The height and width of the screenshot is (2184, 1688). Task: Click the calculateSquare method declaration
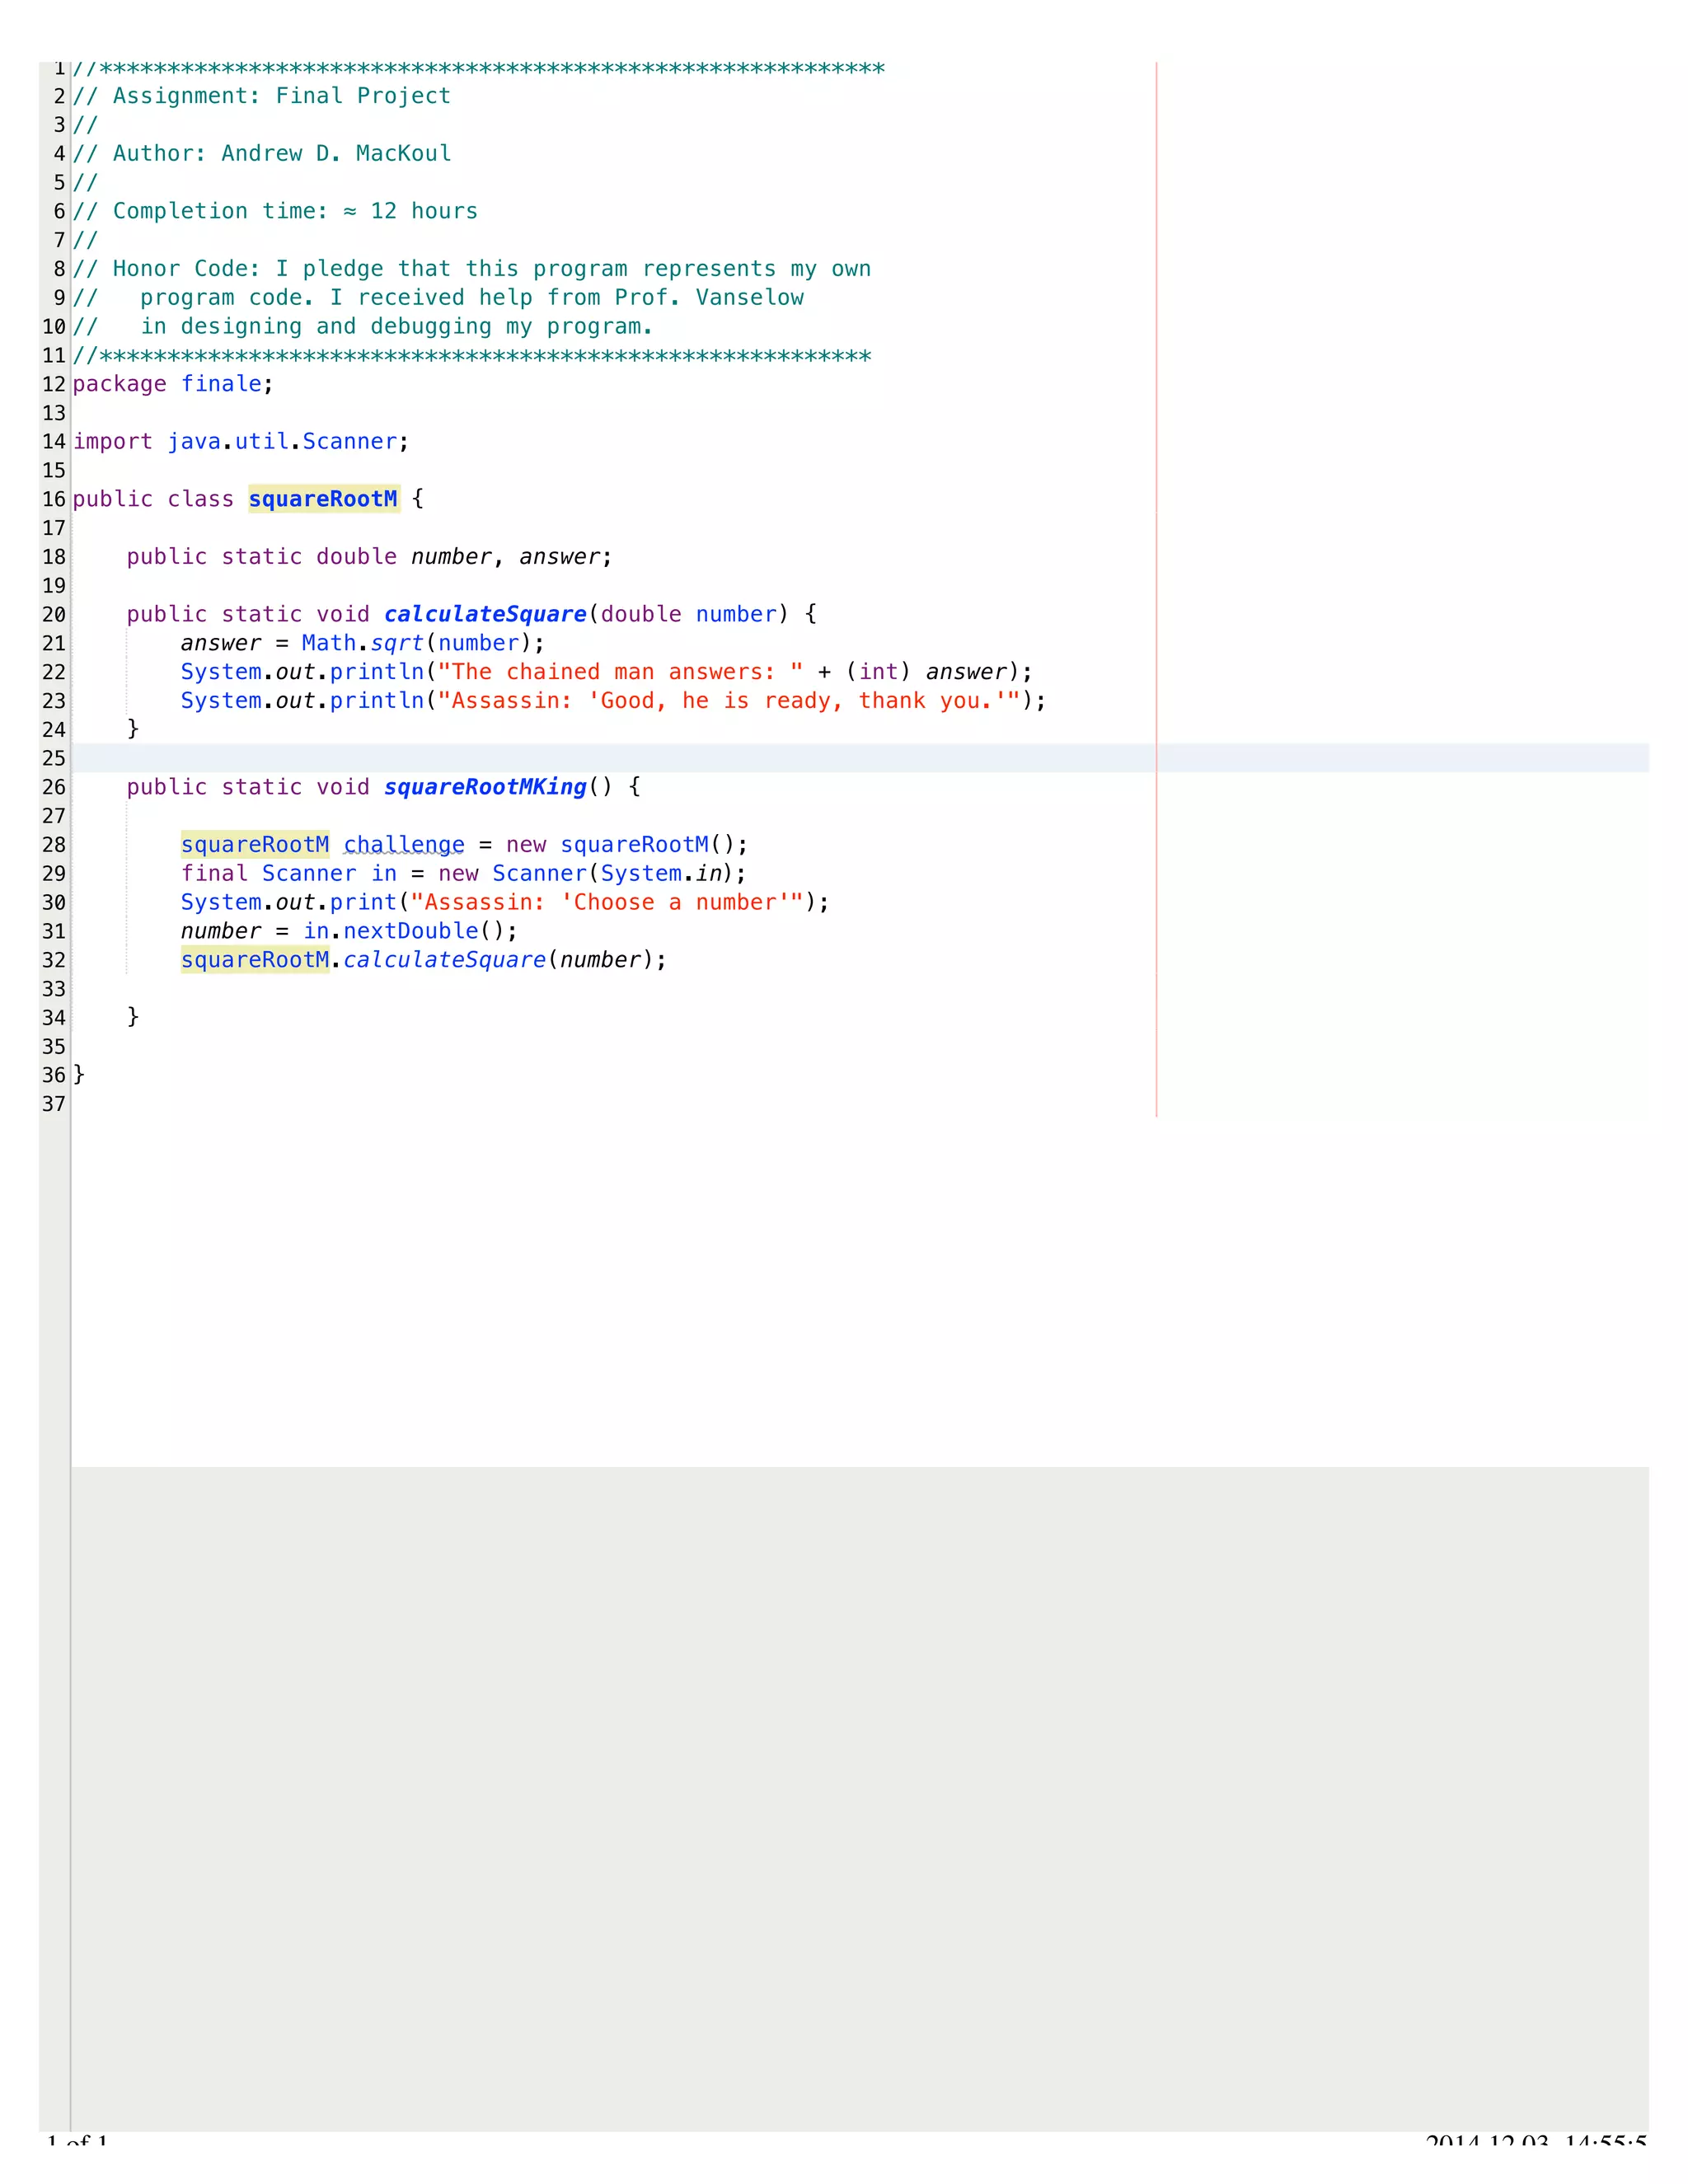pyautogui.click(x=485, y=614)
